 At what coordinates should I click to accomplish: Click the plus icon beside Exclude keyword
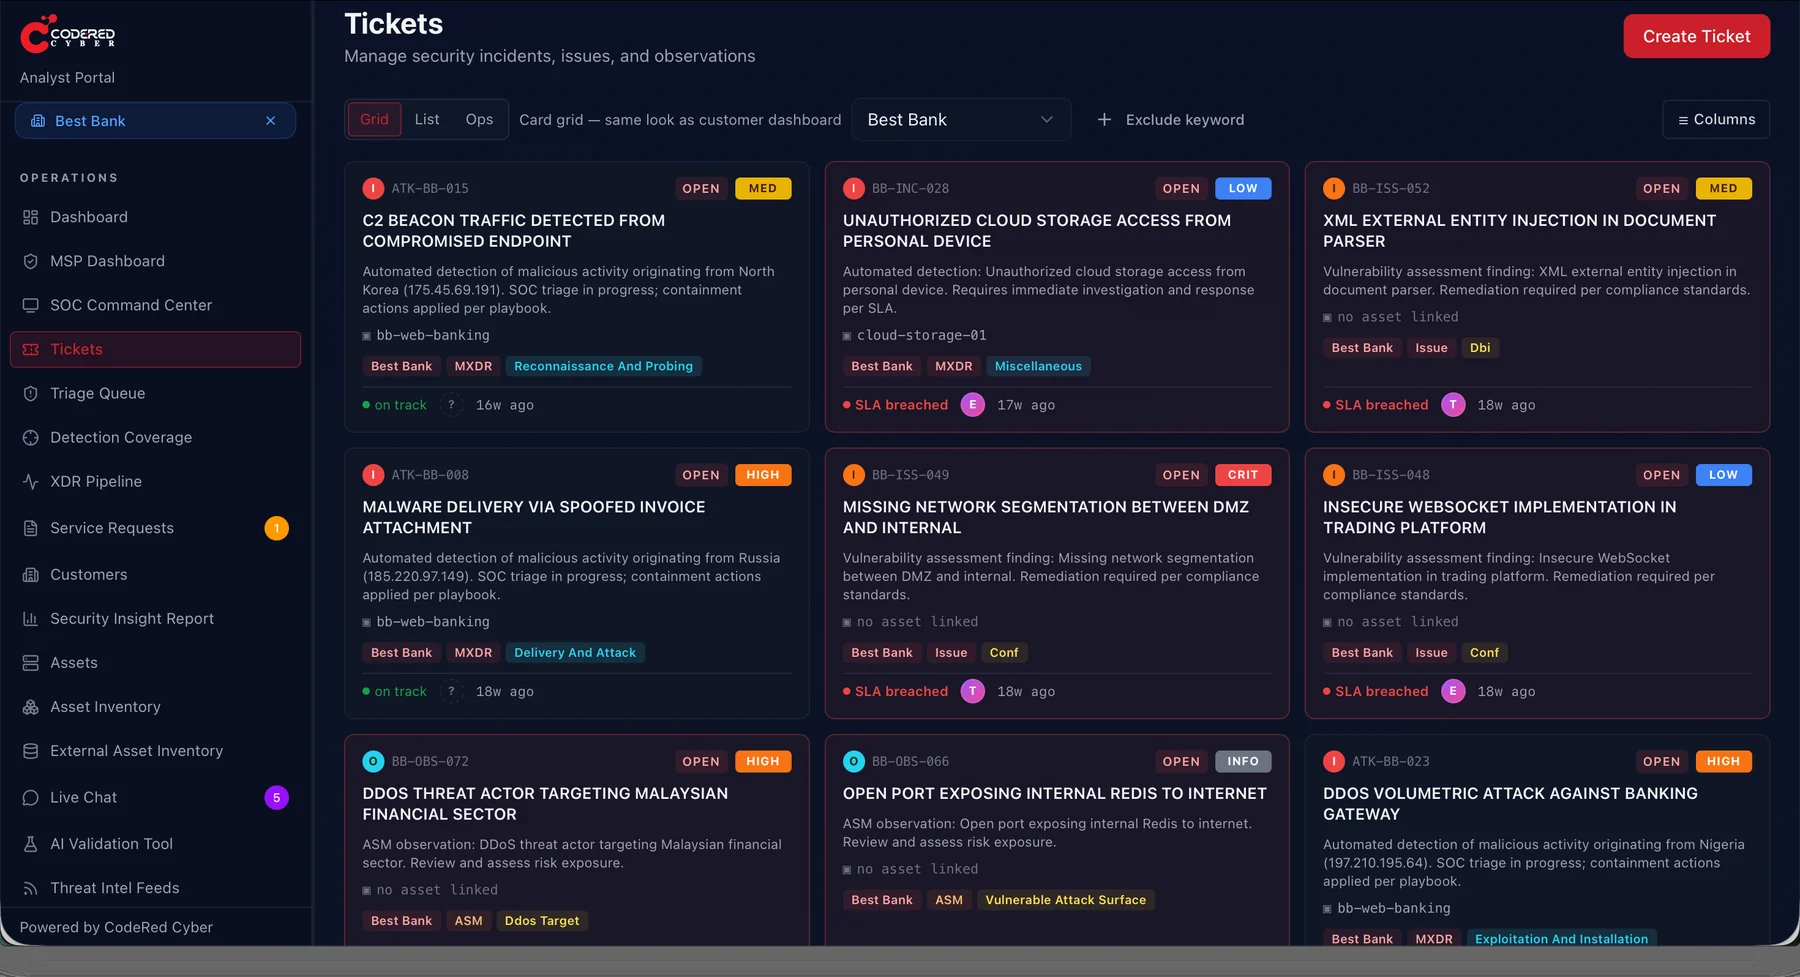coord(1104,120)
